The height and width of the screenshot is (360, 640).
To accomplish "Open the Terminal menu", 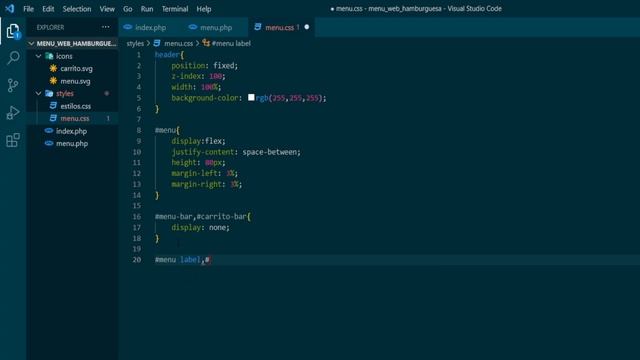I will point(175,9).
